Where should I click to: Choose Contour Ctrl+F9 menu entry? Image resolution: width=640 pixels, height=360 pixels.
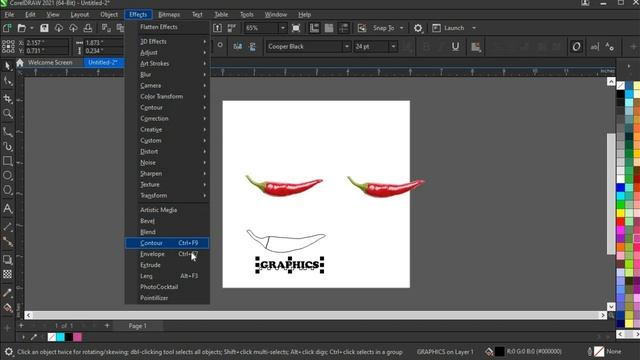pos(167,243)
